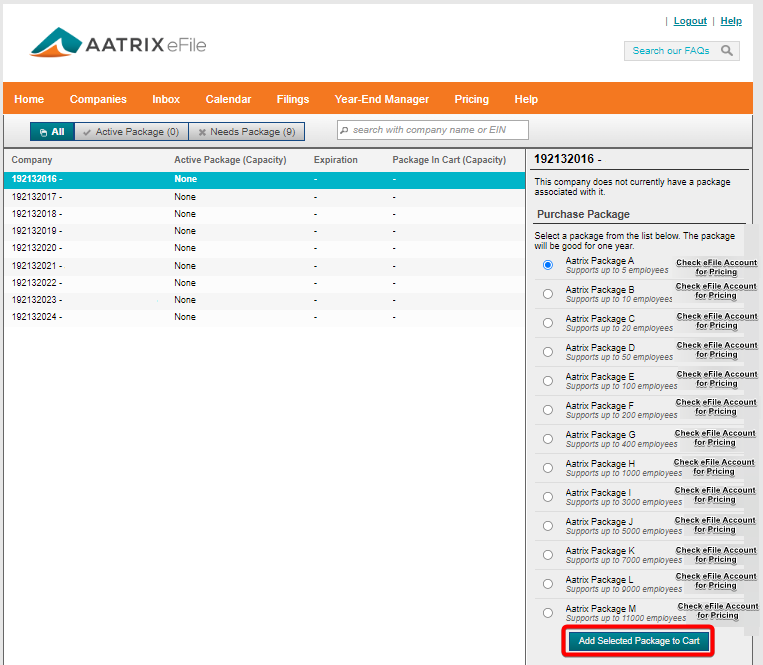Click Package In Cart (Capacity) column header
This screenshot has height=665, width=763.
449,160
